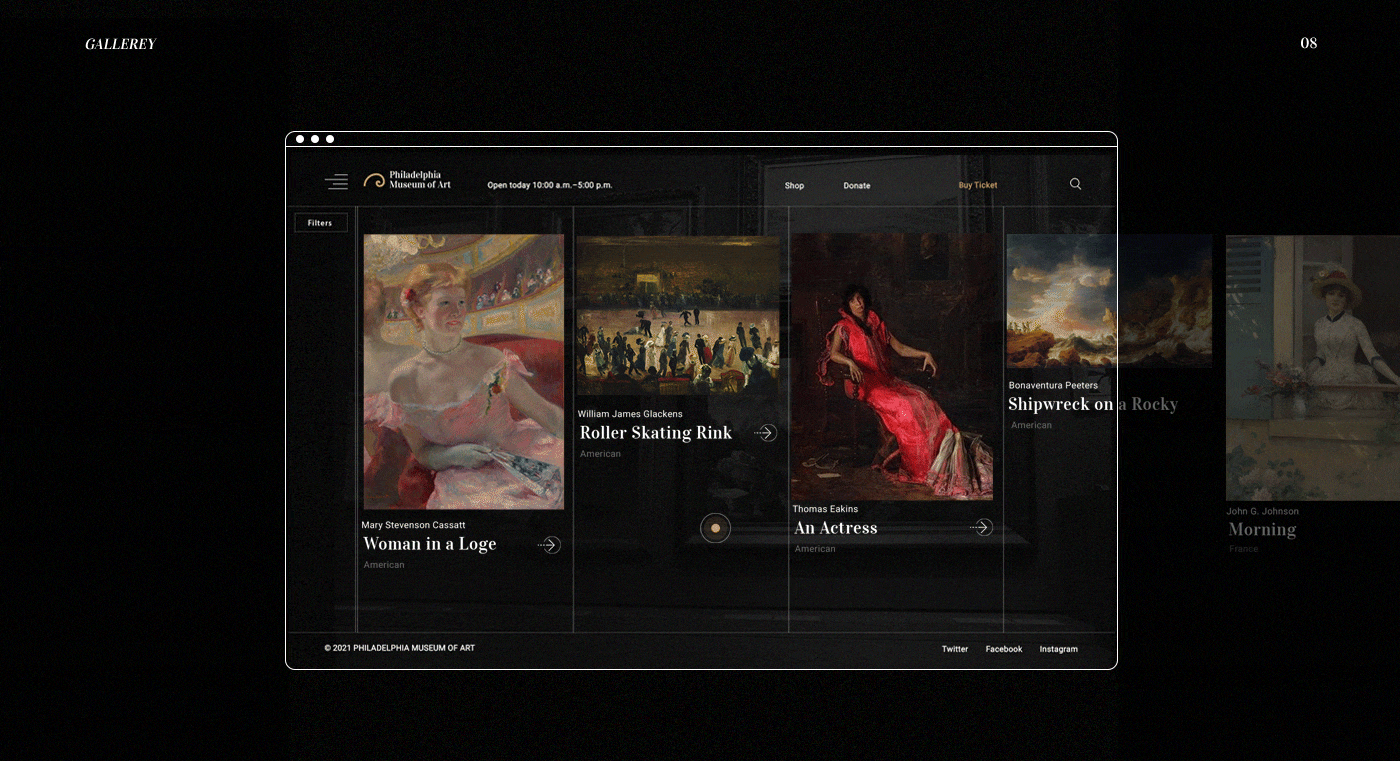The height and width of the screenshot is (761, 1400).
Task: Click 'American' under Woman in a Loge
Action: coord(384,565)
